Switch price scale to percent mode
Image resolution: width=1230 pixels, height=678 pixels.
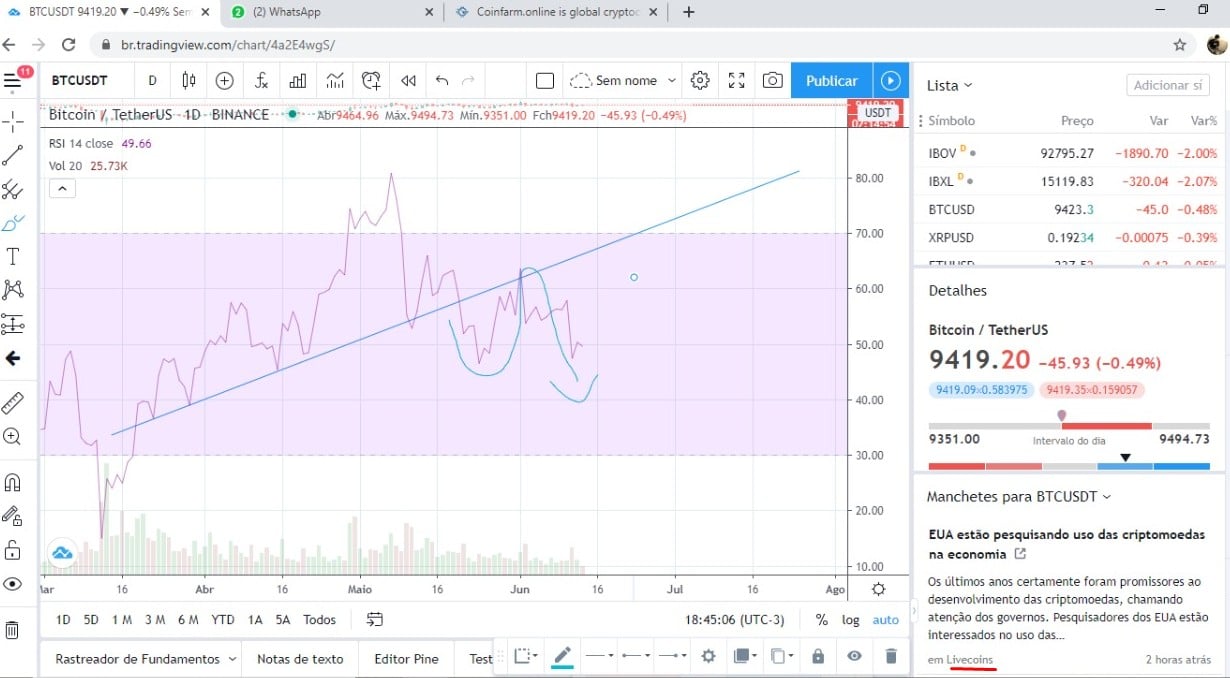(821, 620)
